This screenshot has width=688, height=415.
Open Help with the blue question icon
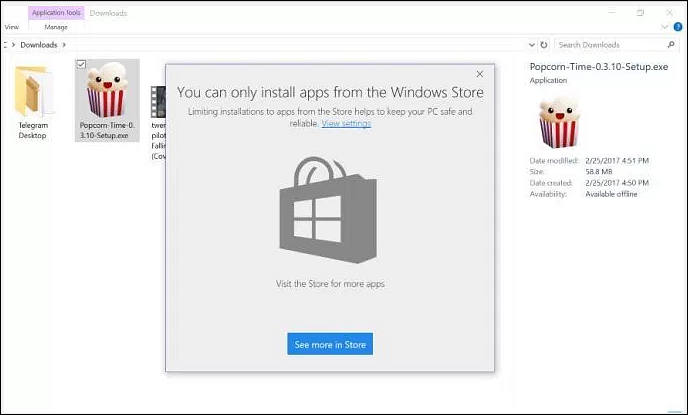pyautogui.click(x=678, y=27)
